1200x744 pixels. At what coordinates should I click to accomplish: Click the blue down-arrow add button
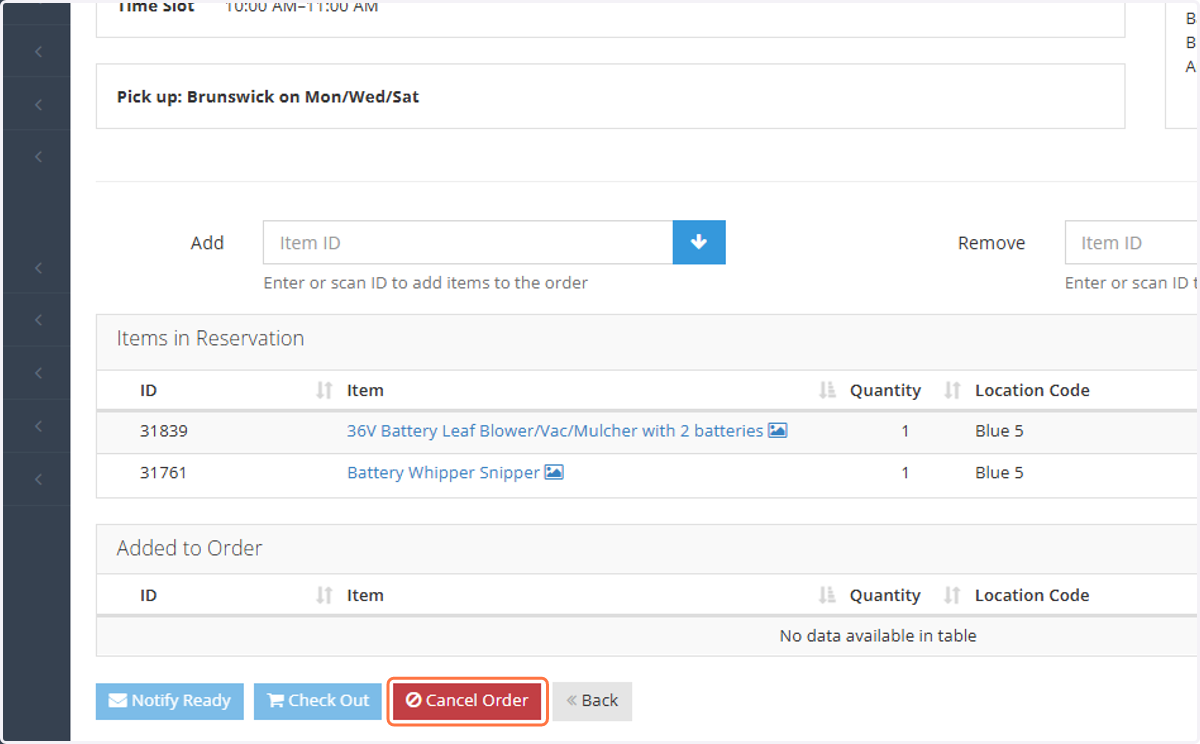click(x=699, y=243)
